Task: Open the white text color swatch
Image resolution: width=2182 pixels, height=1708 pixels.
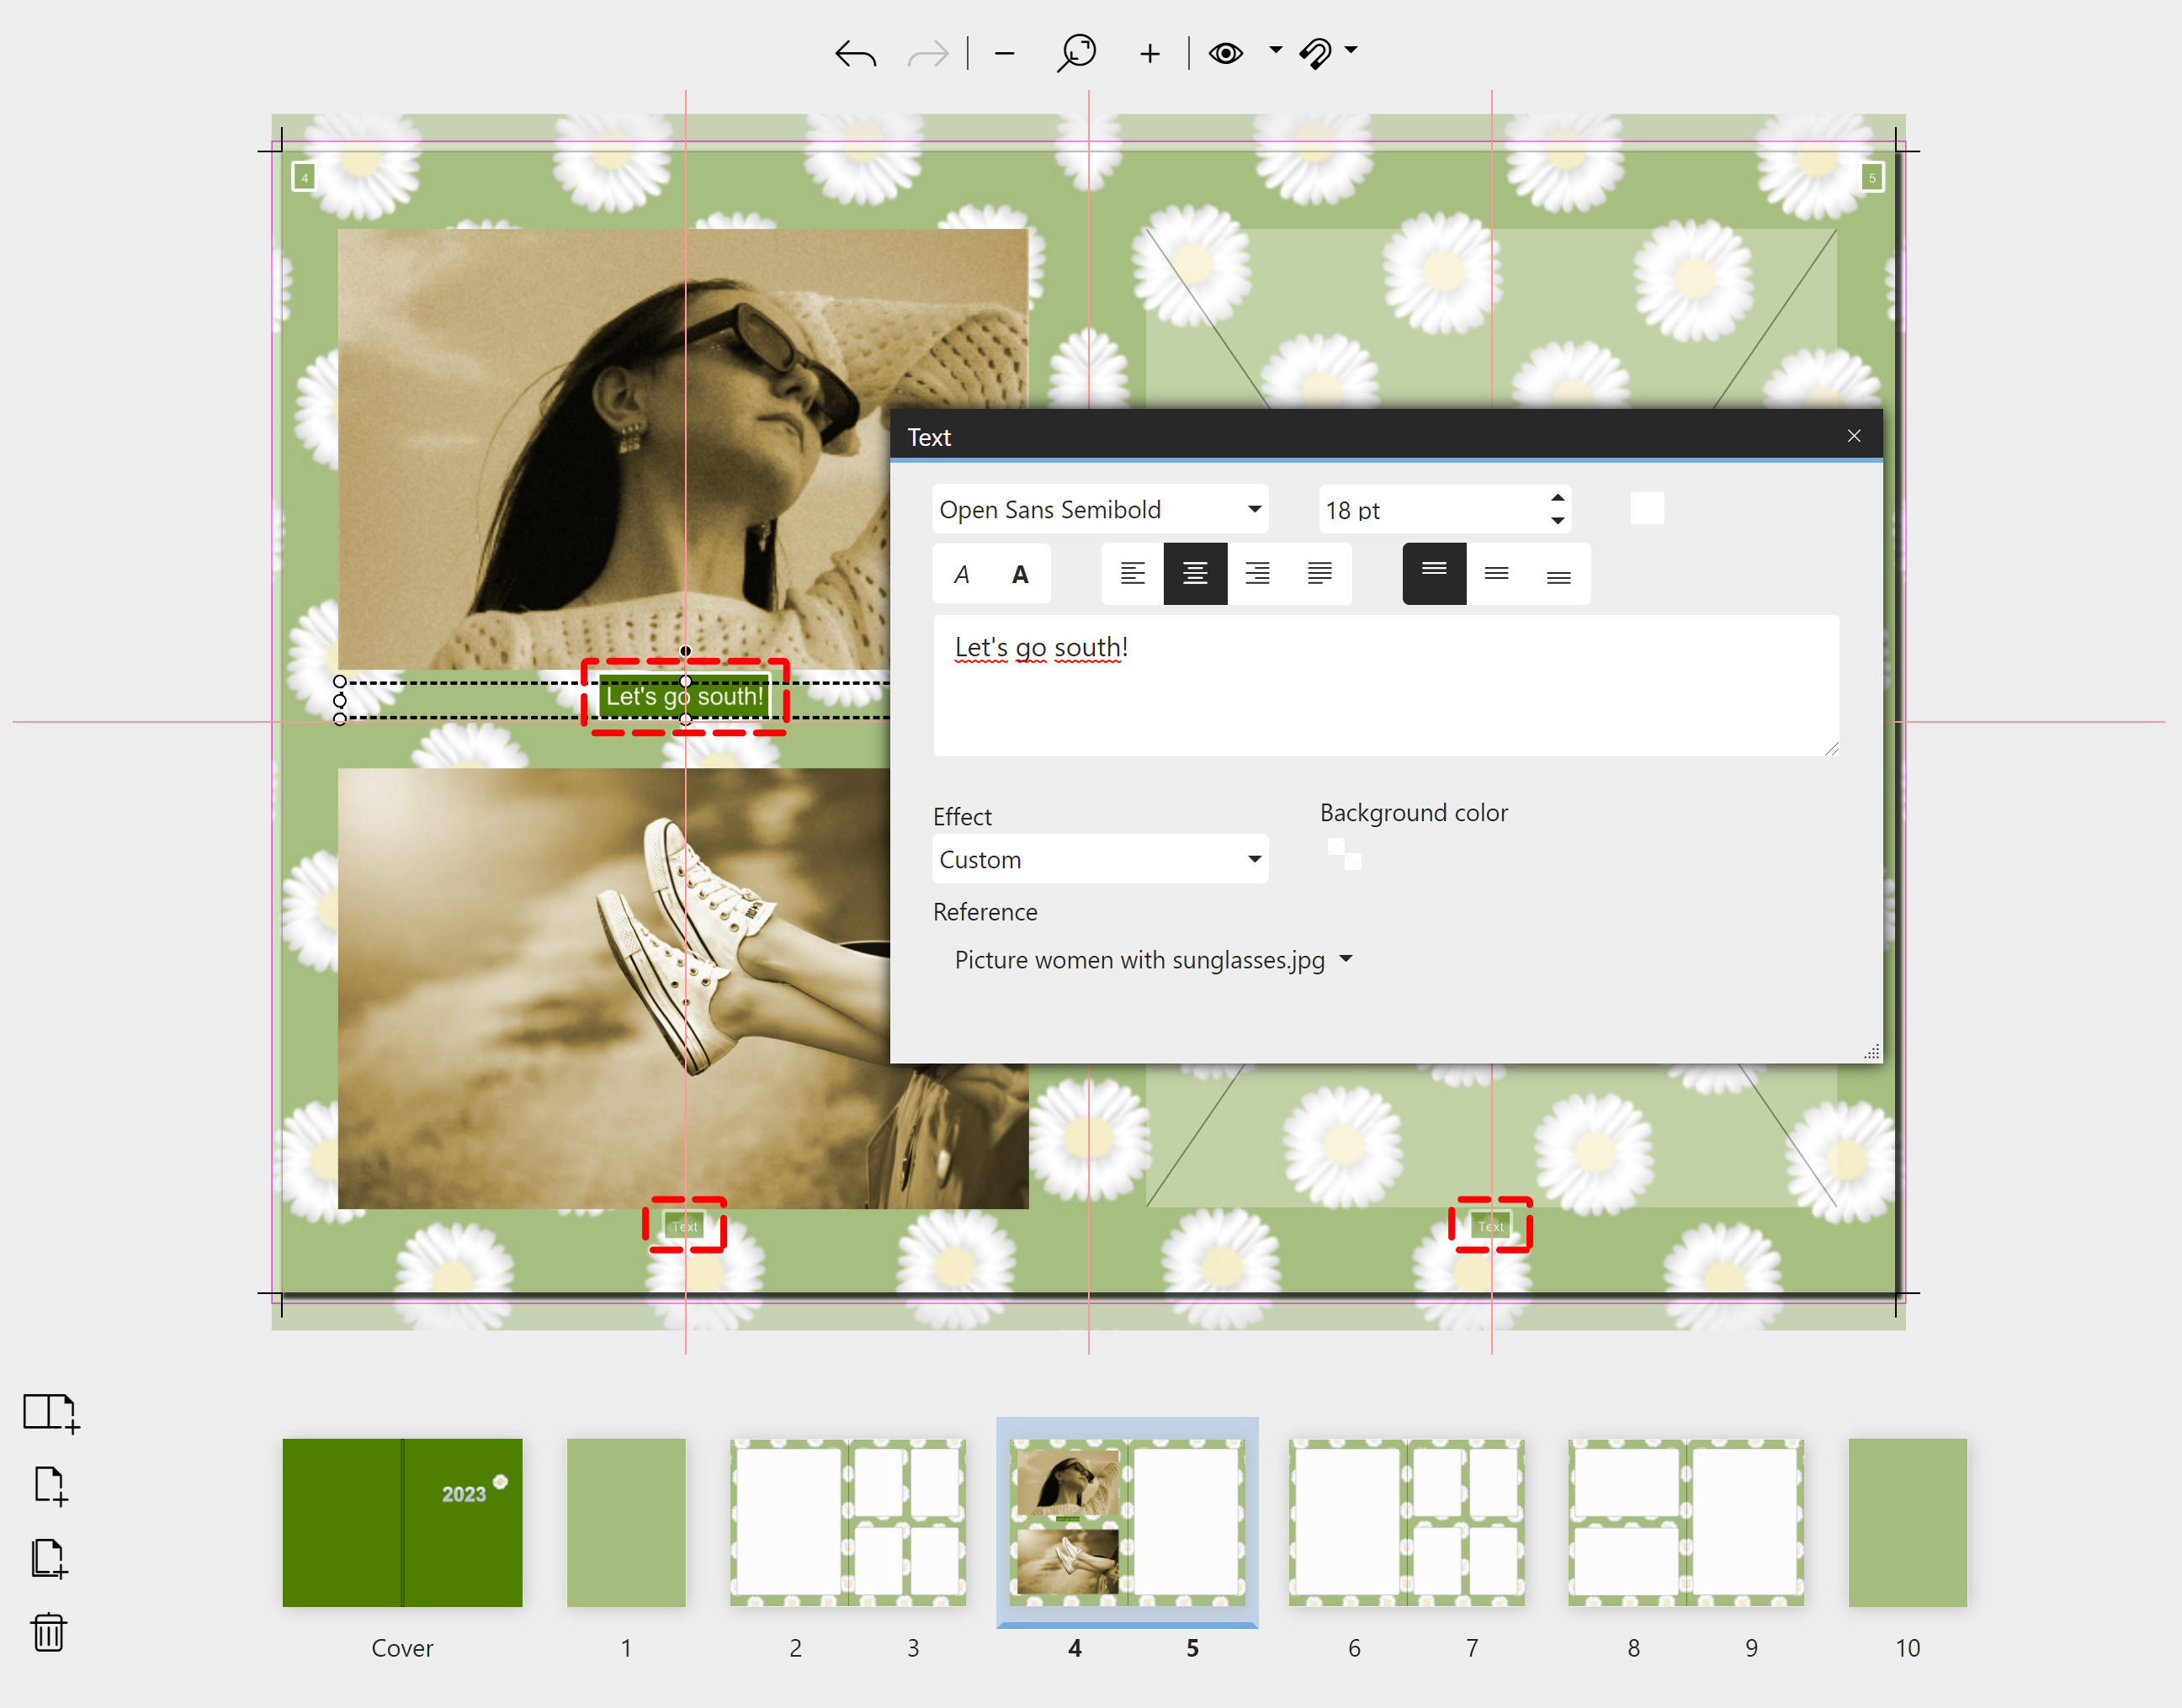Action: (x=1647, y=508)
